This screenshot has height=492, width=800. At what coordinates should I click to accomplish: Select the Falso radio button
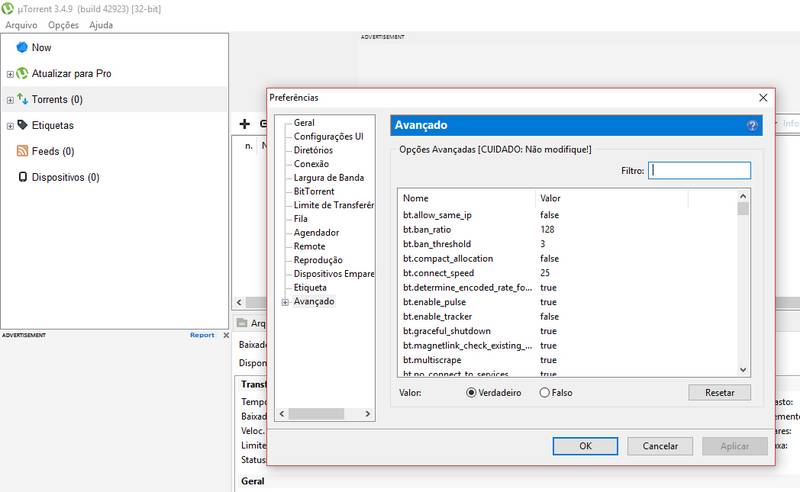click(544, 392)
